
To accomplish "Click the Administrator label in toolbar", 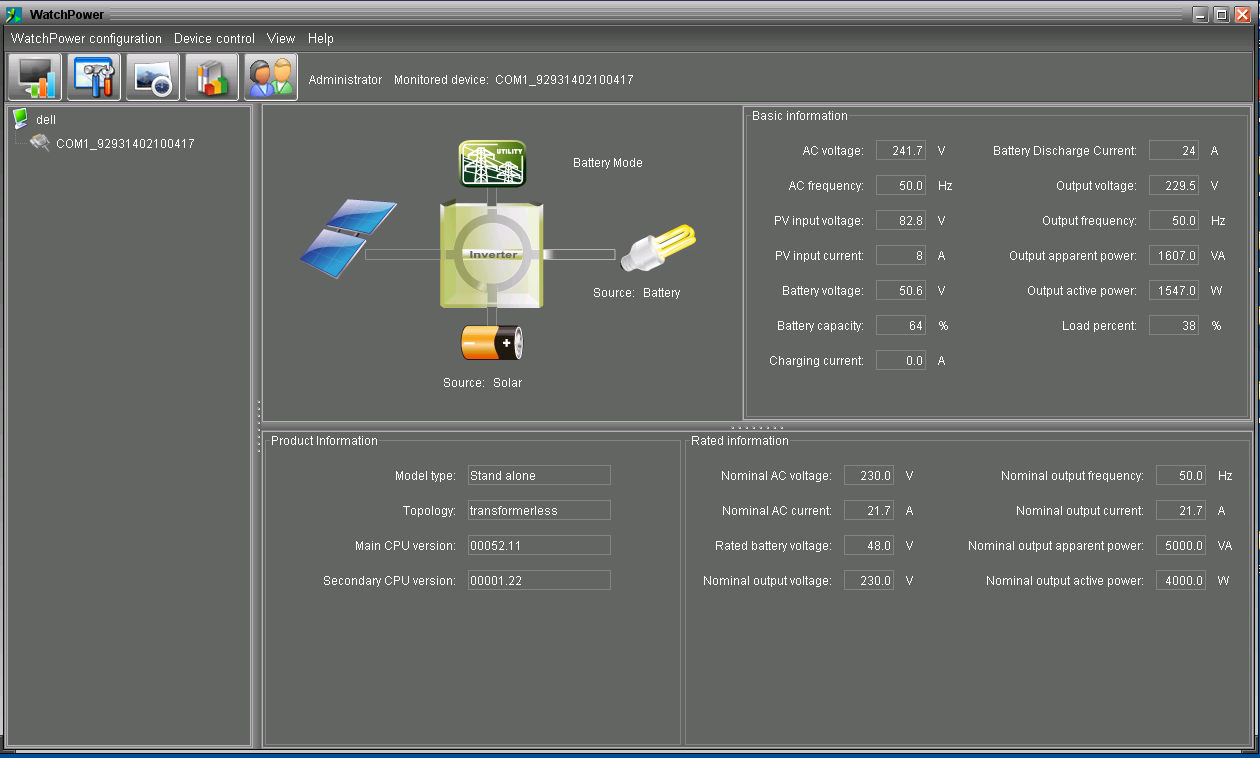I will (x=345, y=80).
